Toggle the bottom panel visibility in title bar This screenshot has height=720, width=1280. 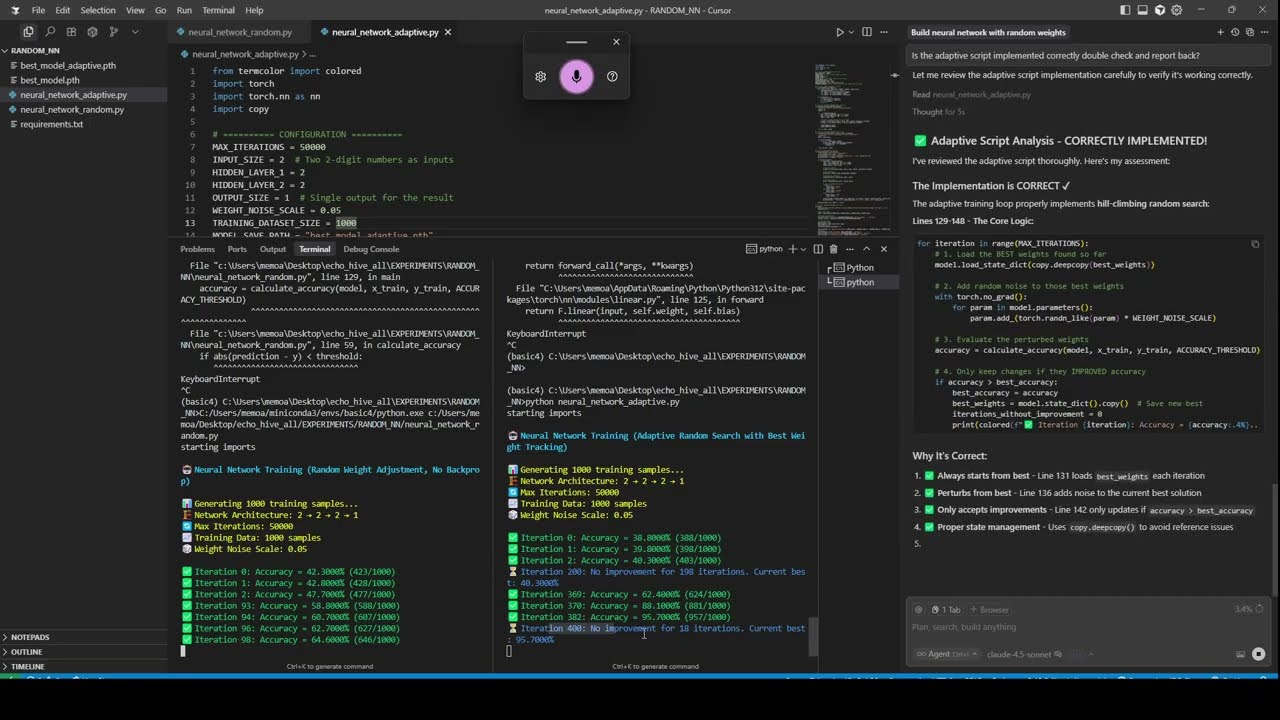pyautogui.click(x=1143, y=10)
